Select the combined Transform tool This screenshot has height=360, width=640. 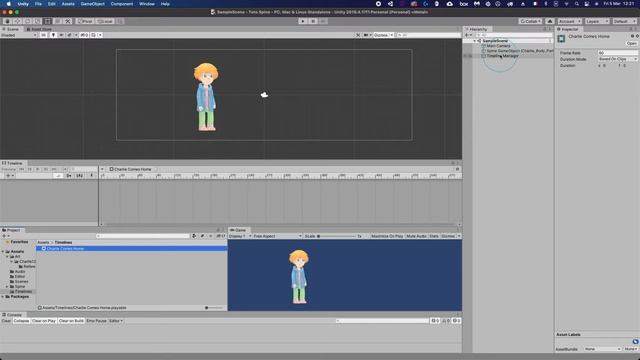tap(58, 21)
